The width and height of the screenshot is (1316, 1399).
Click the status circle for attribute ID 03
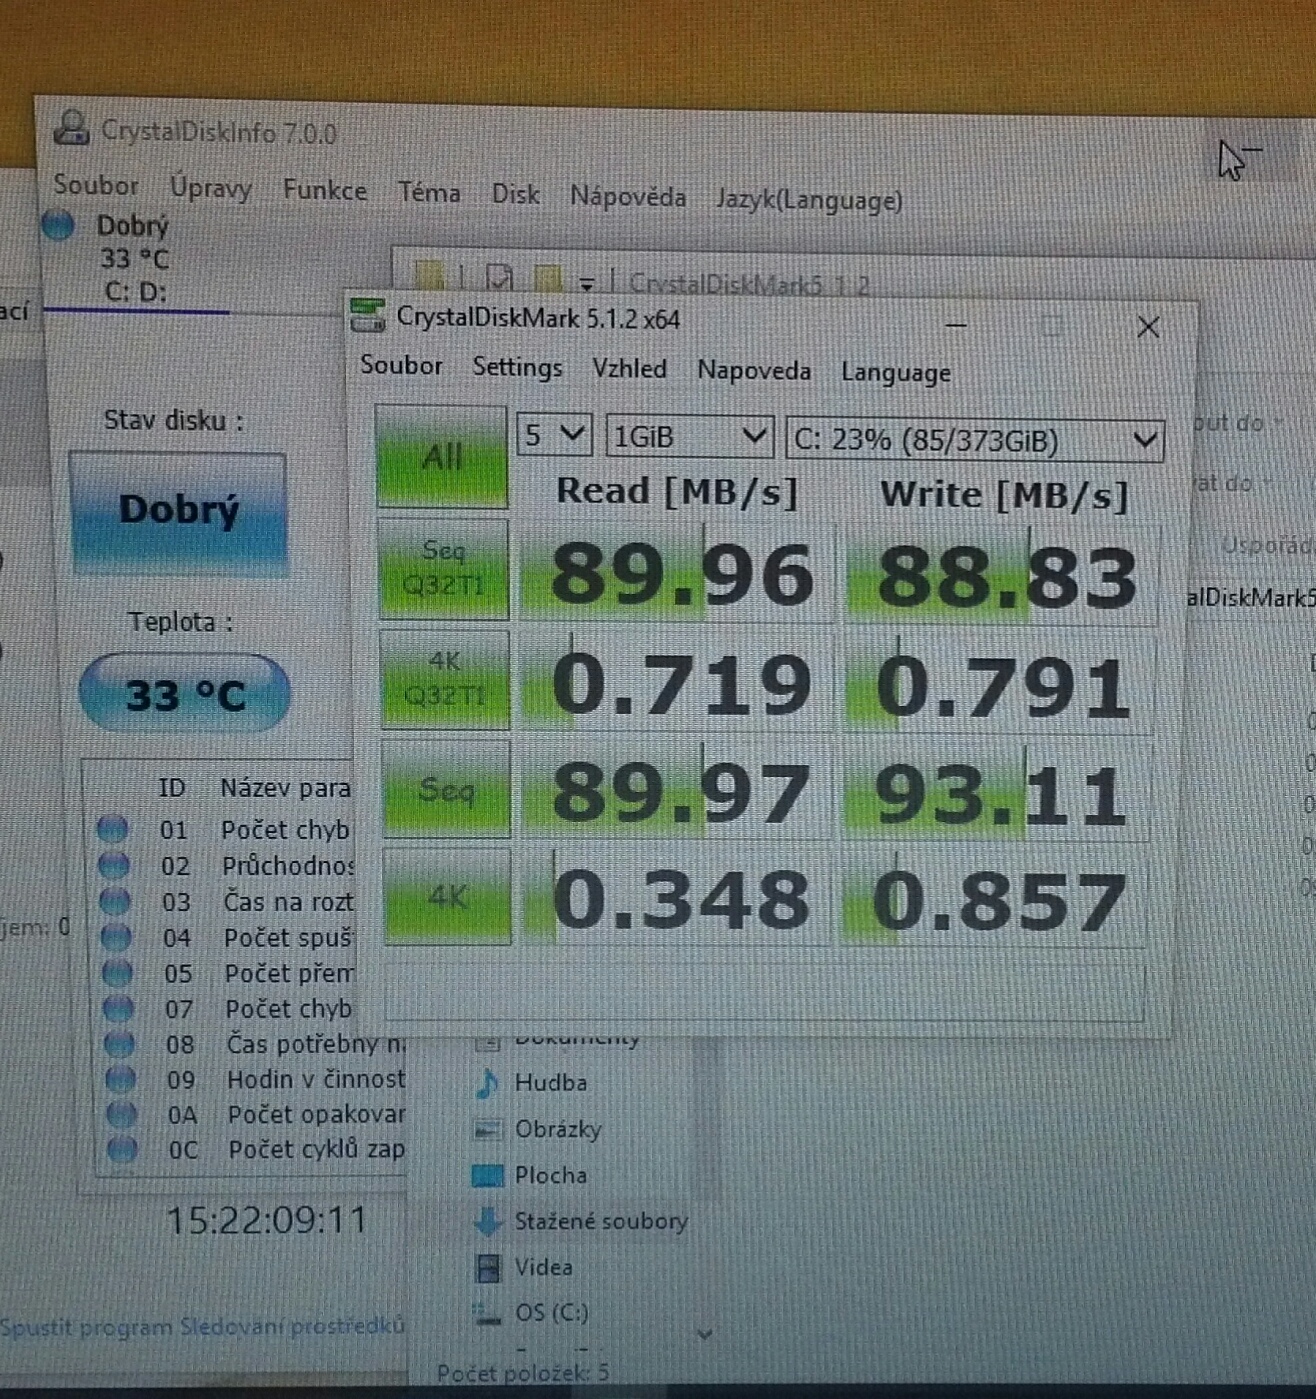[x=115, y=901]
